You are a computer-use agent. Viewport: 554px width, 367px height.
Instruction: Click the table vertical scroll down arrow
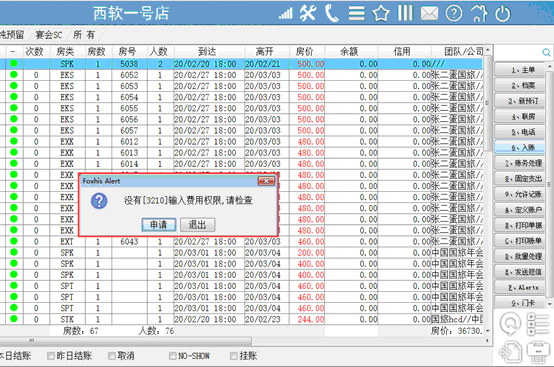pos(488,331)
